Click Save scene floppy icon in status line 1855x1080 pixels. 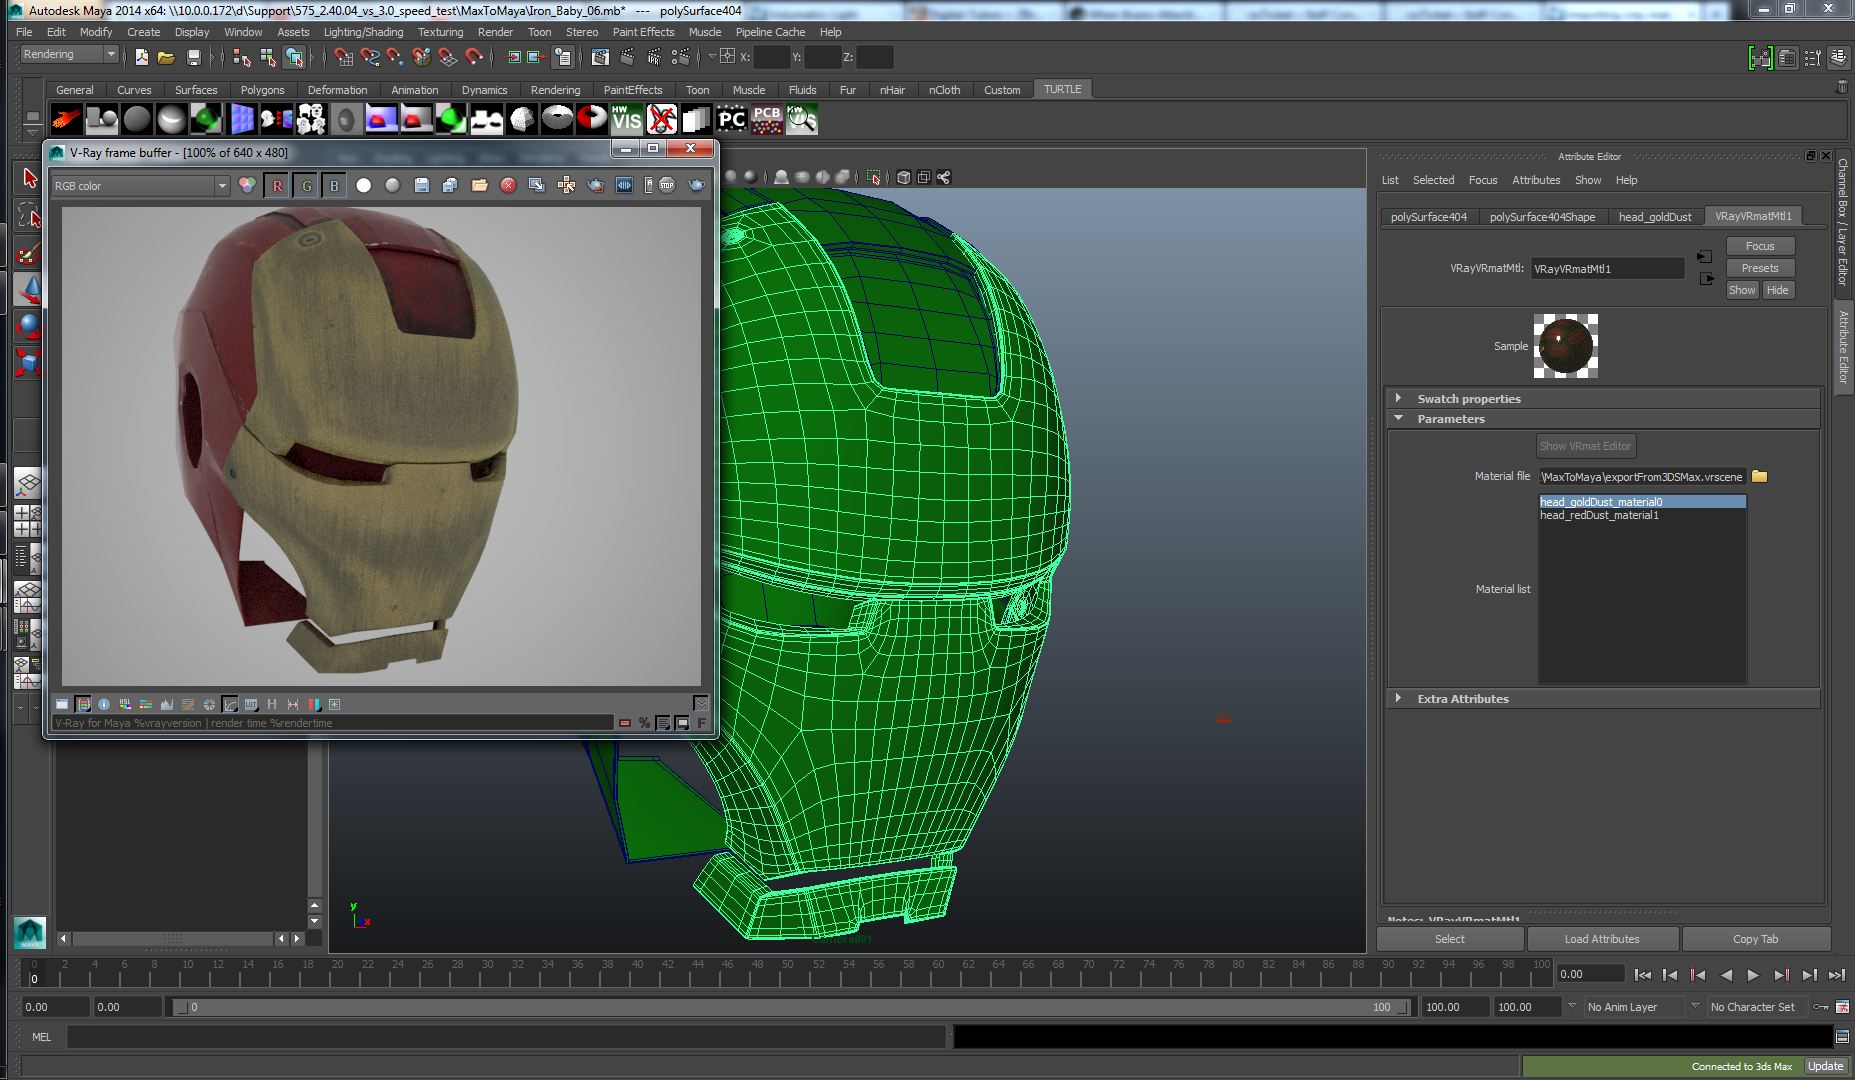(x=194, y=57)
